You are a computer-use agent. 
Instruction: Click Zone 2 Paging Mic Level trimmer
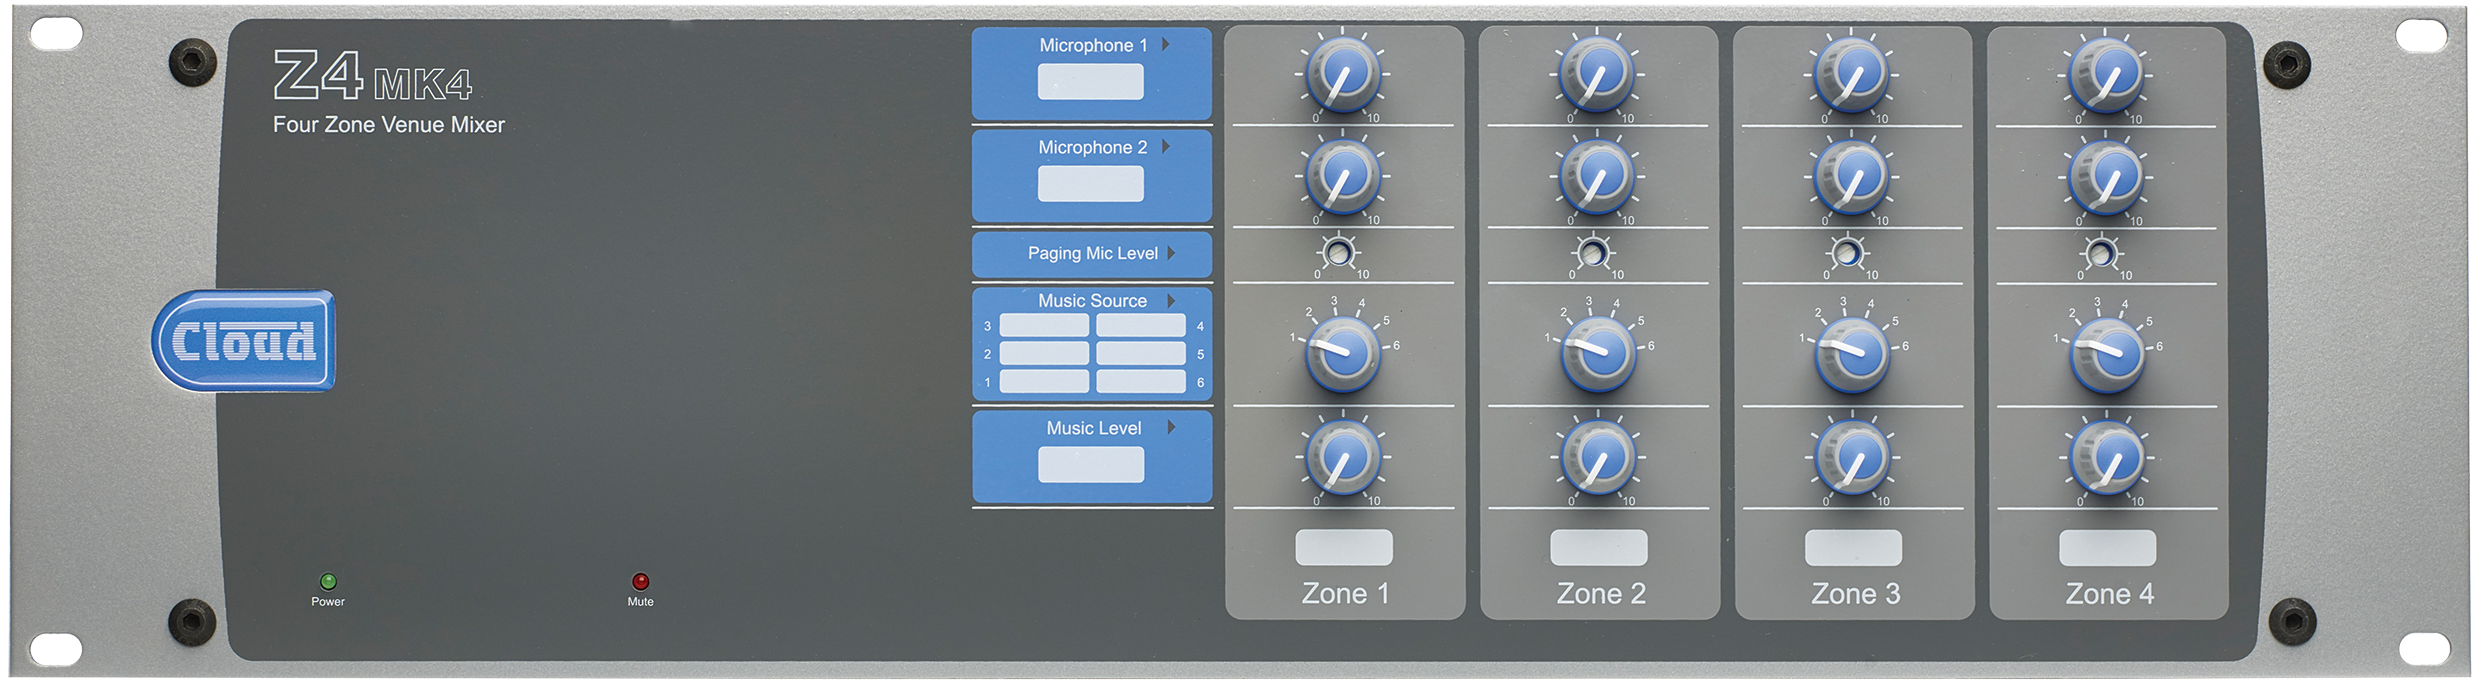point(1593,253)
